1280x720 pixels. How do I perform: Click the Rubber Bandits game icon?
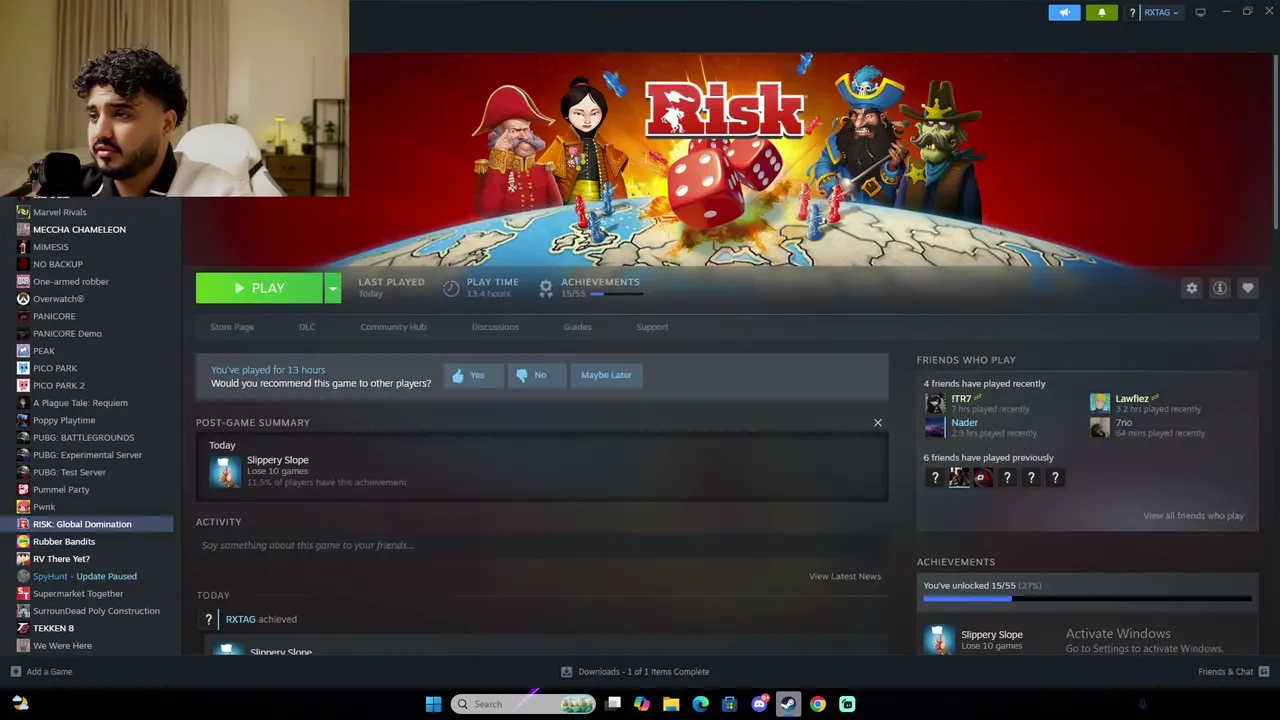point(23,542)
